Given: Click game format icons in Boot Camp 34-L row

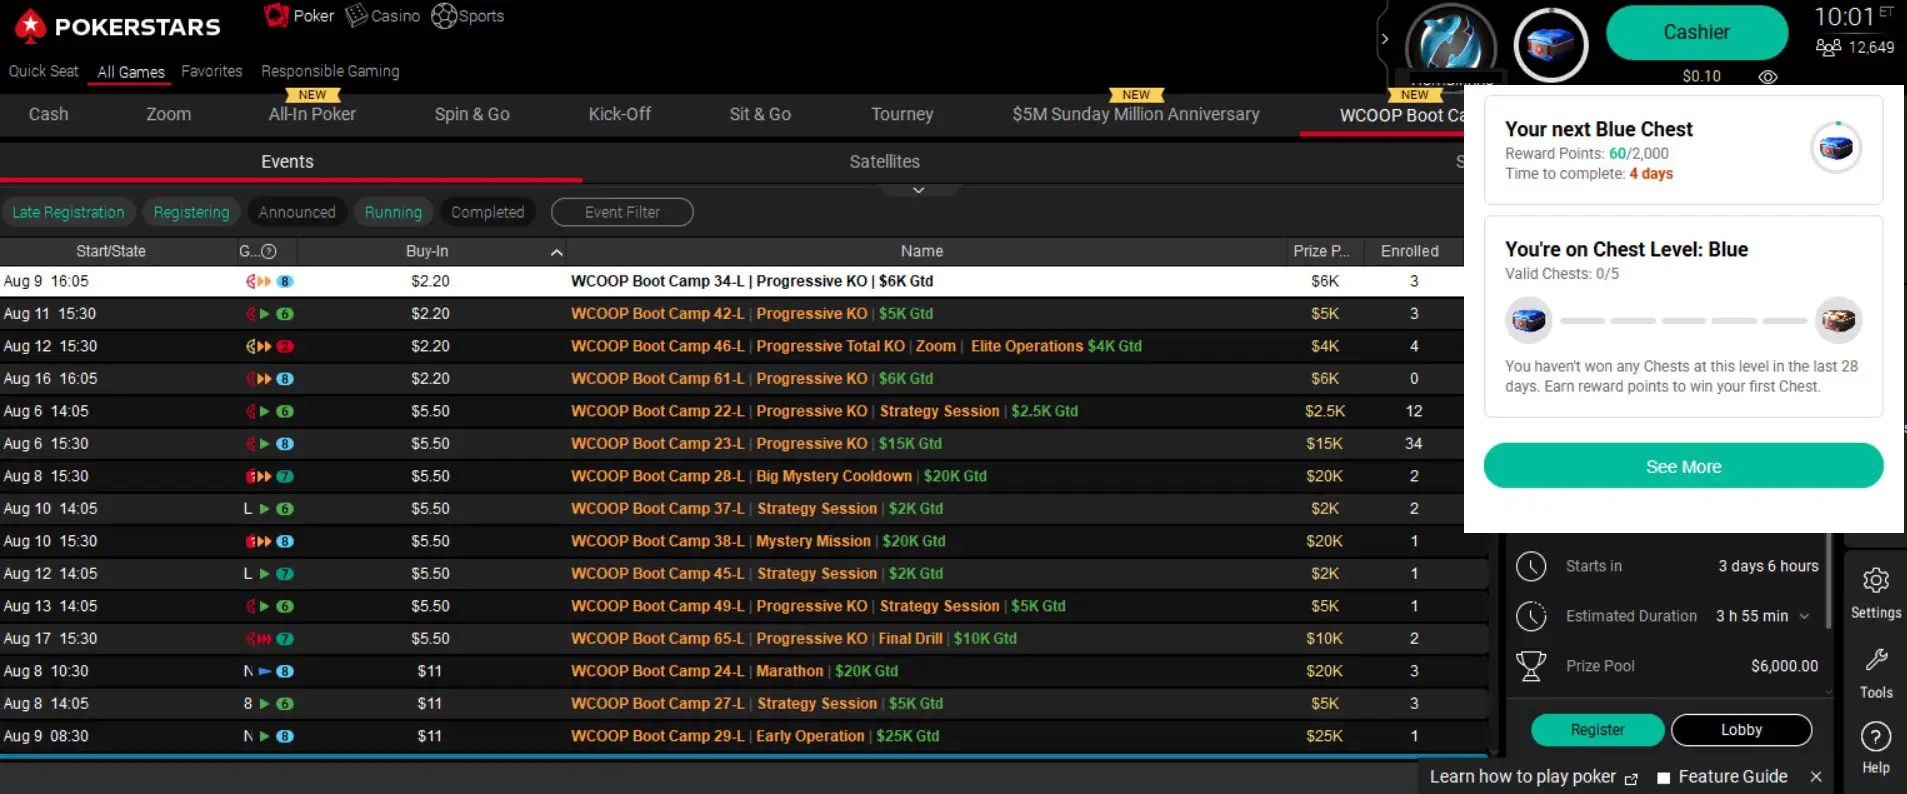Looking at the screenshot, I should click(x=269, y=282).
